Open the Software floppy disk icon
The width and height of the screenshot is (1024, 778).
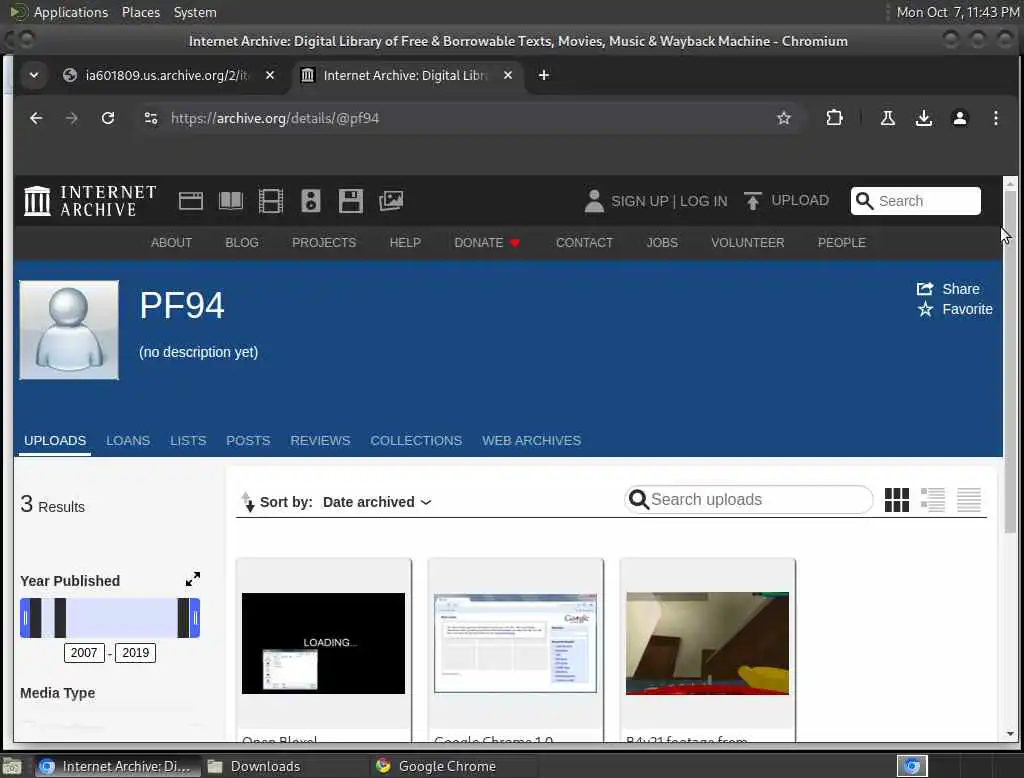pos(351,201)
